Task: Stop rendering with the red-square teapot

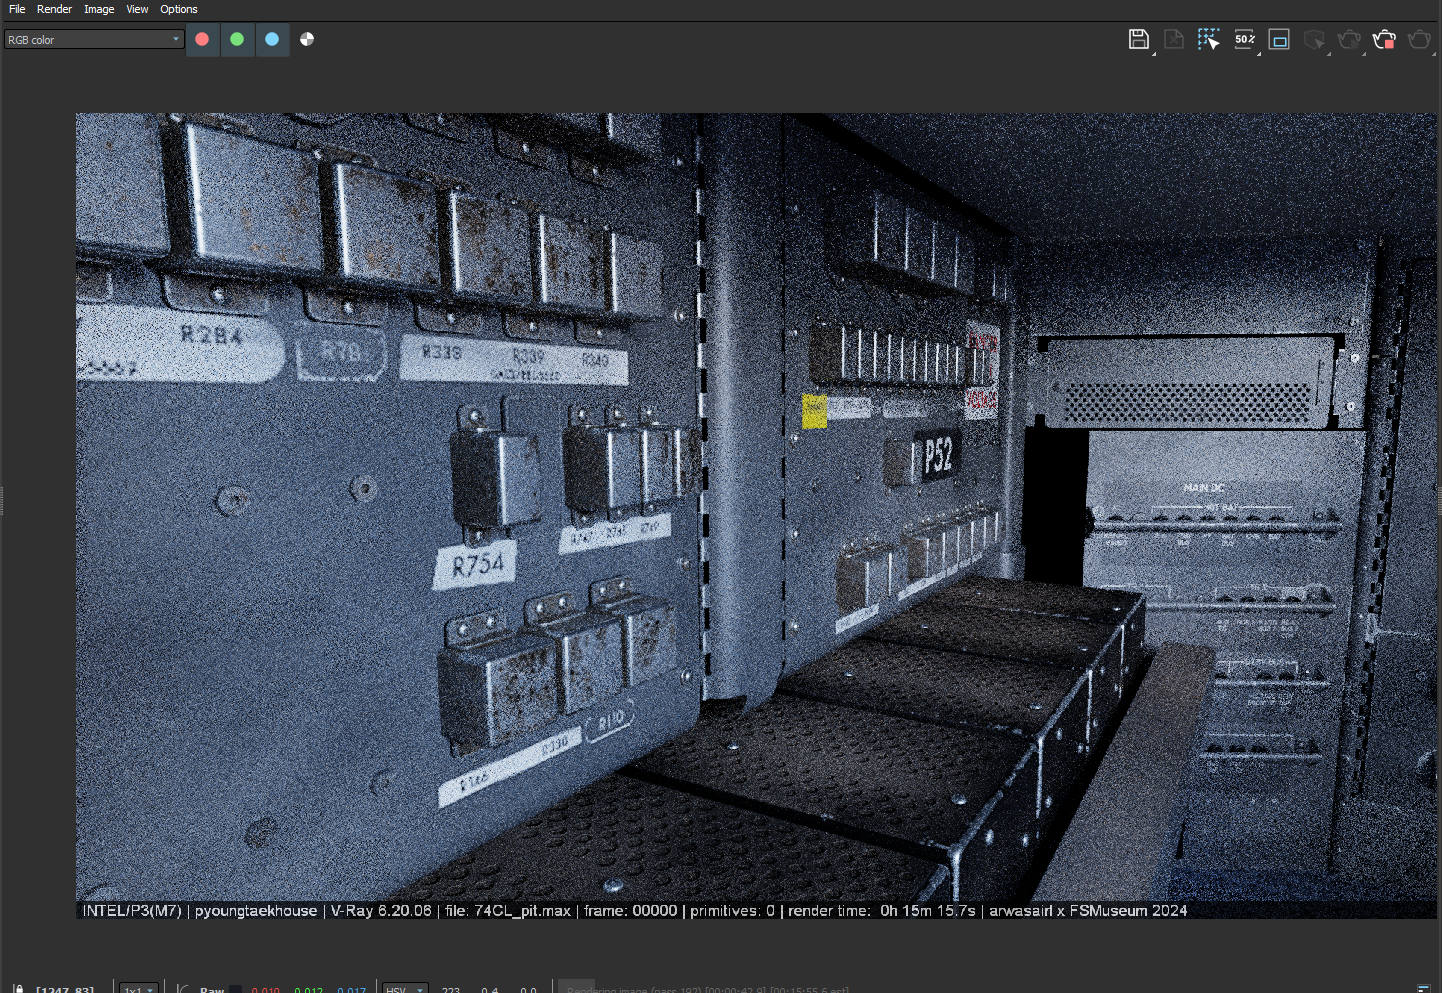Action: [x=1385, y=39]
